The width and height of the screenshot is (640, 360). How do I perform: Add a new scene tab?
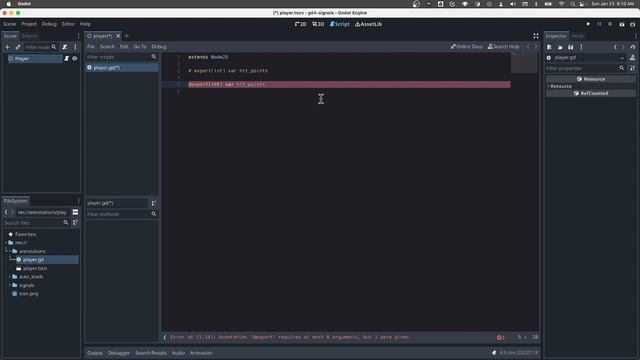(x=127, y=36)
